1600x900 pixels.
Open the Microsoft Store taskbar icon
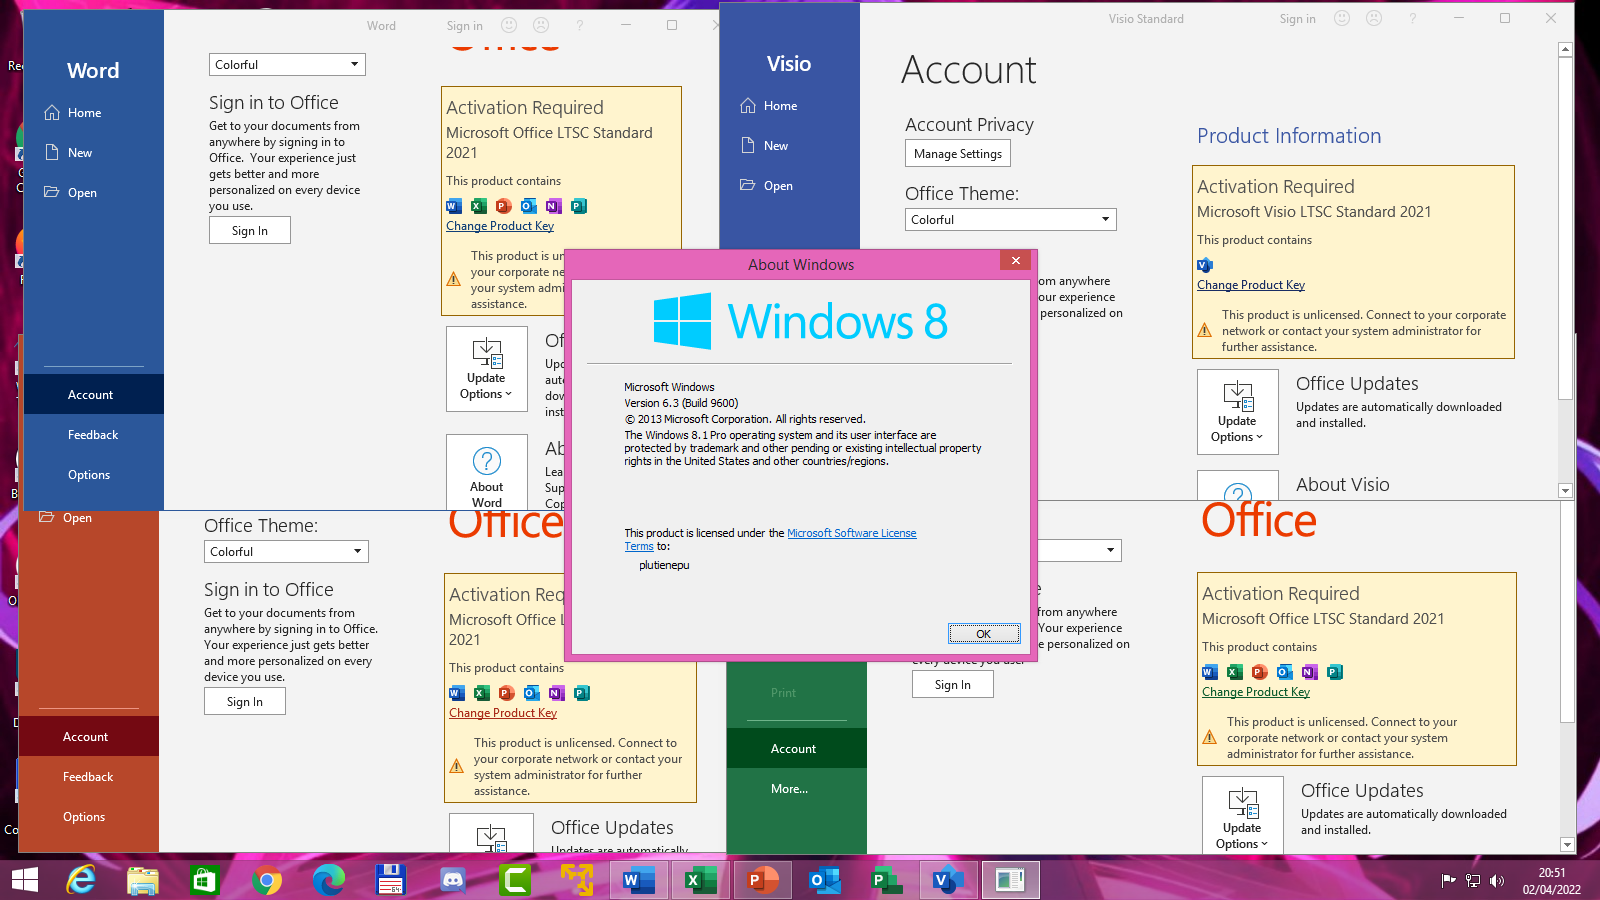click(x=205, y=880)
